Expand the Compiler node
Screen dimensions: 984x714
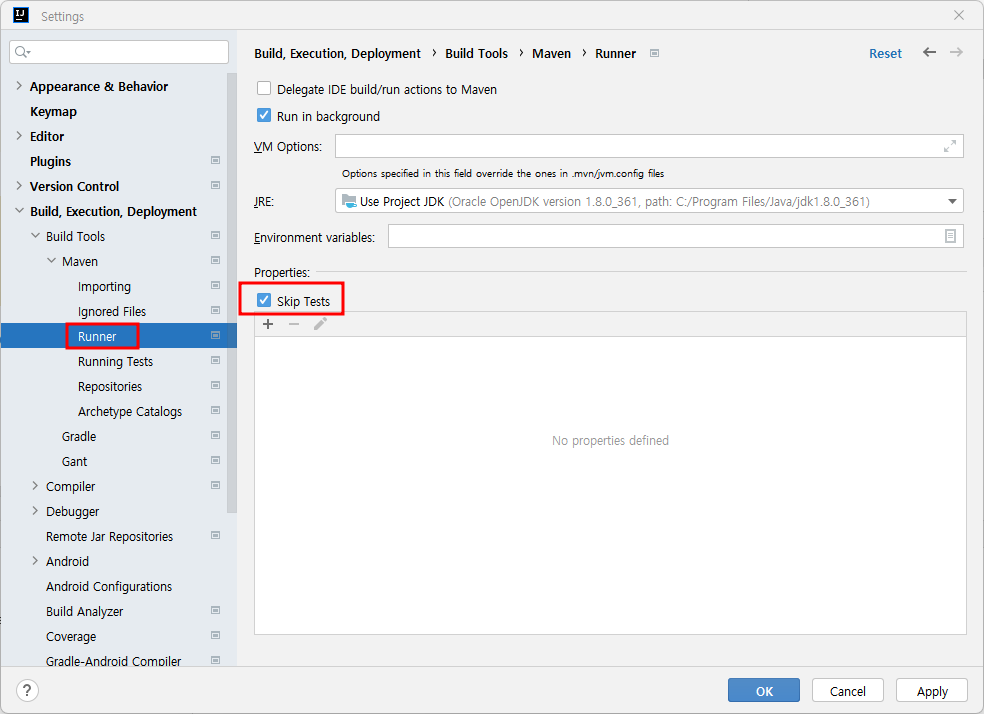pos(35,486)
